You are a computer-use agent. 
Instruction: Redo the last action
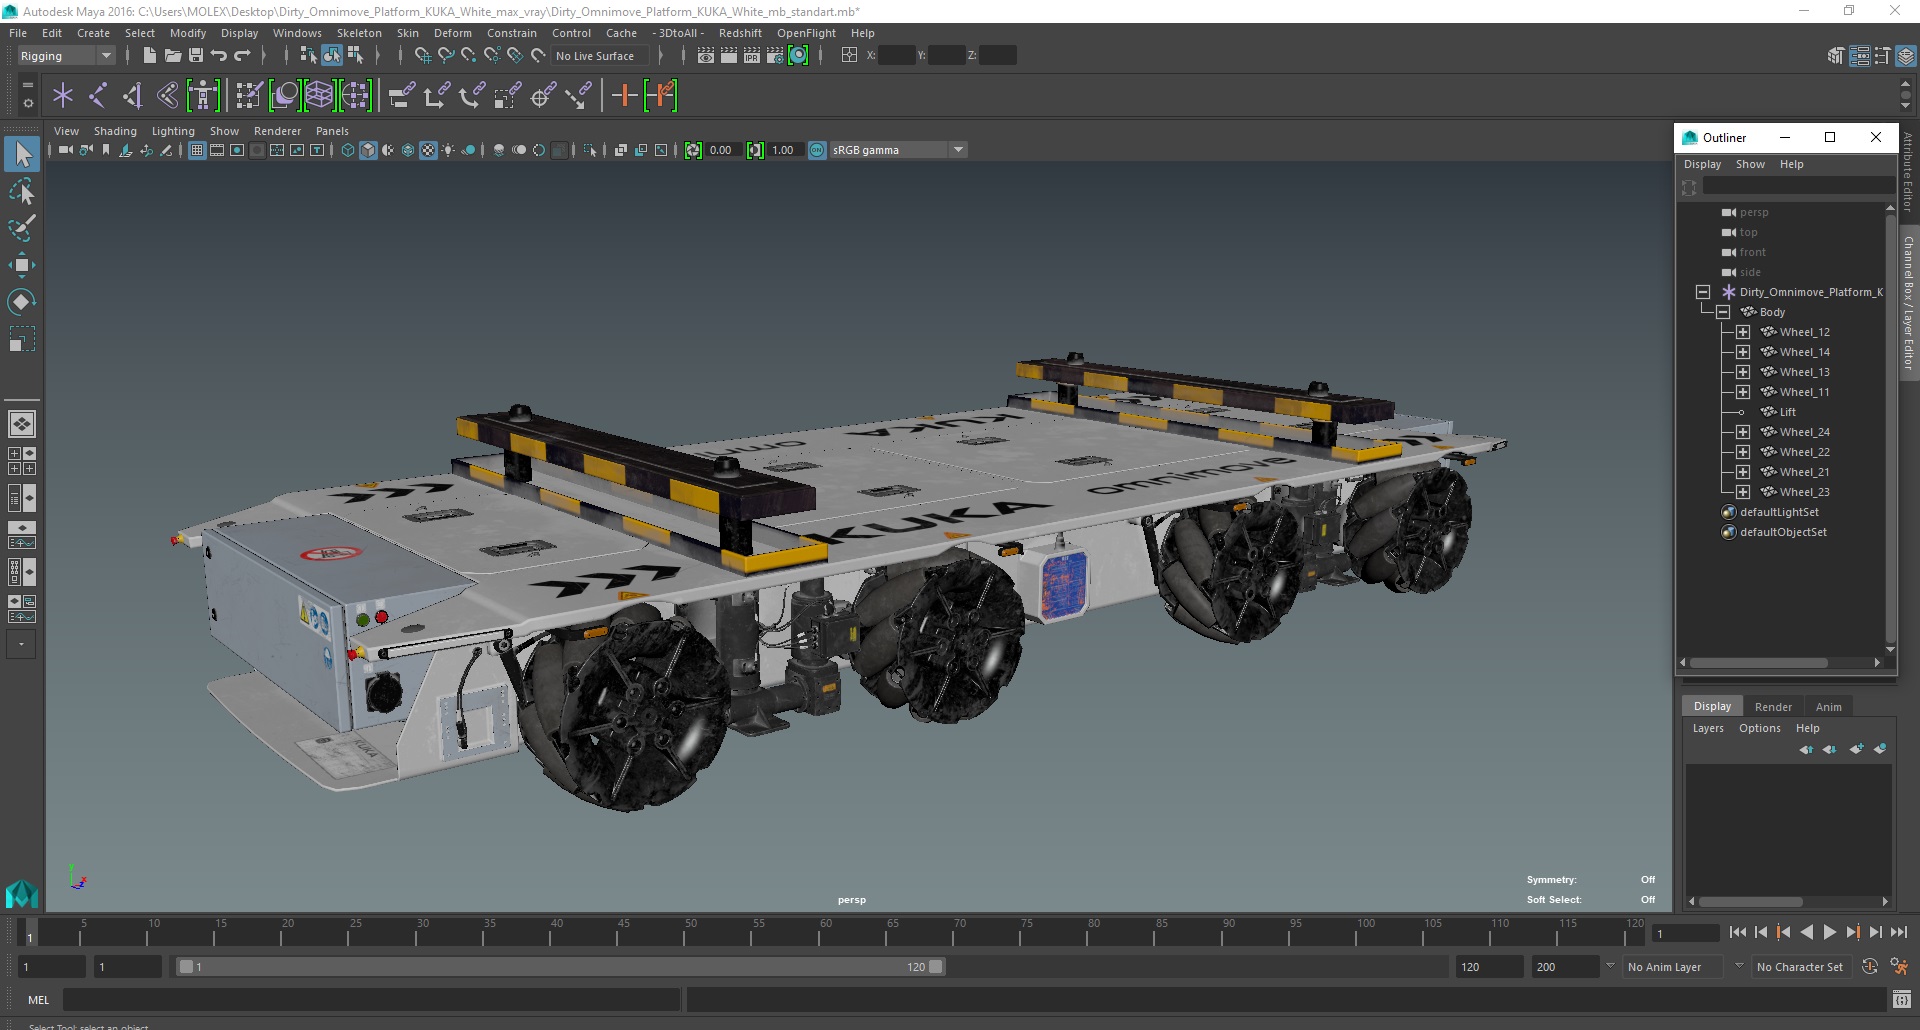[242, 56]
